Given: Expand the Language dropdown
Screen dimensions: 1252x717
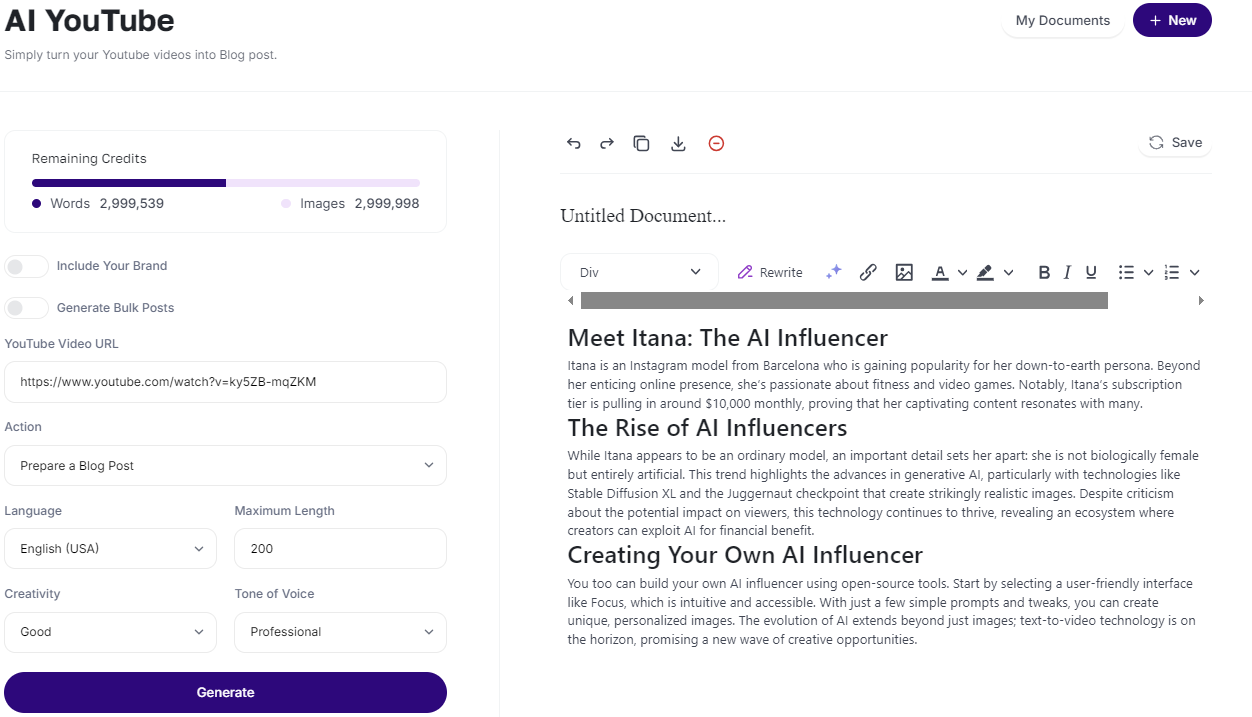Looking at the screenshot, I should (x=110, y=549).
